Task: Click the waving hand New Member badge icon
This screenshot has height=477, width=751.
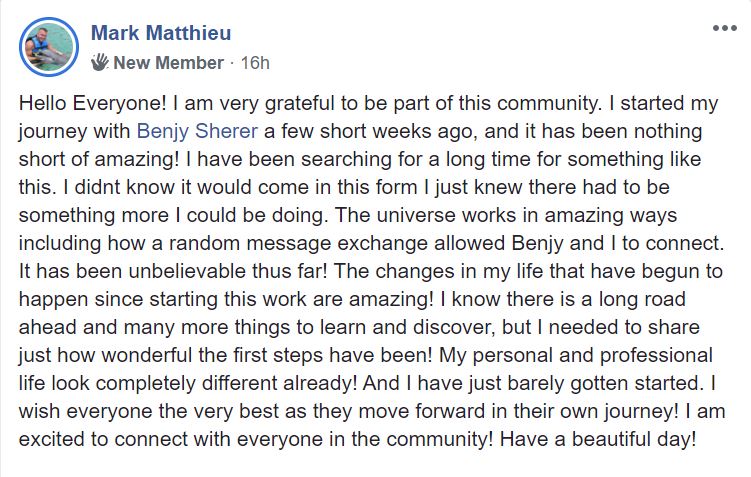Action: [100, 62]
